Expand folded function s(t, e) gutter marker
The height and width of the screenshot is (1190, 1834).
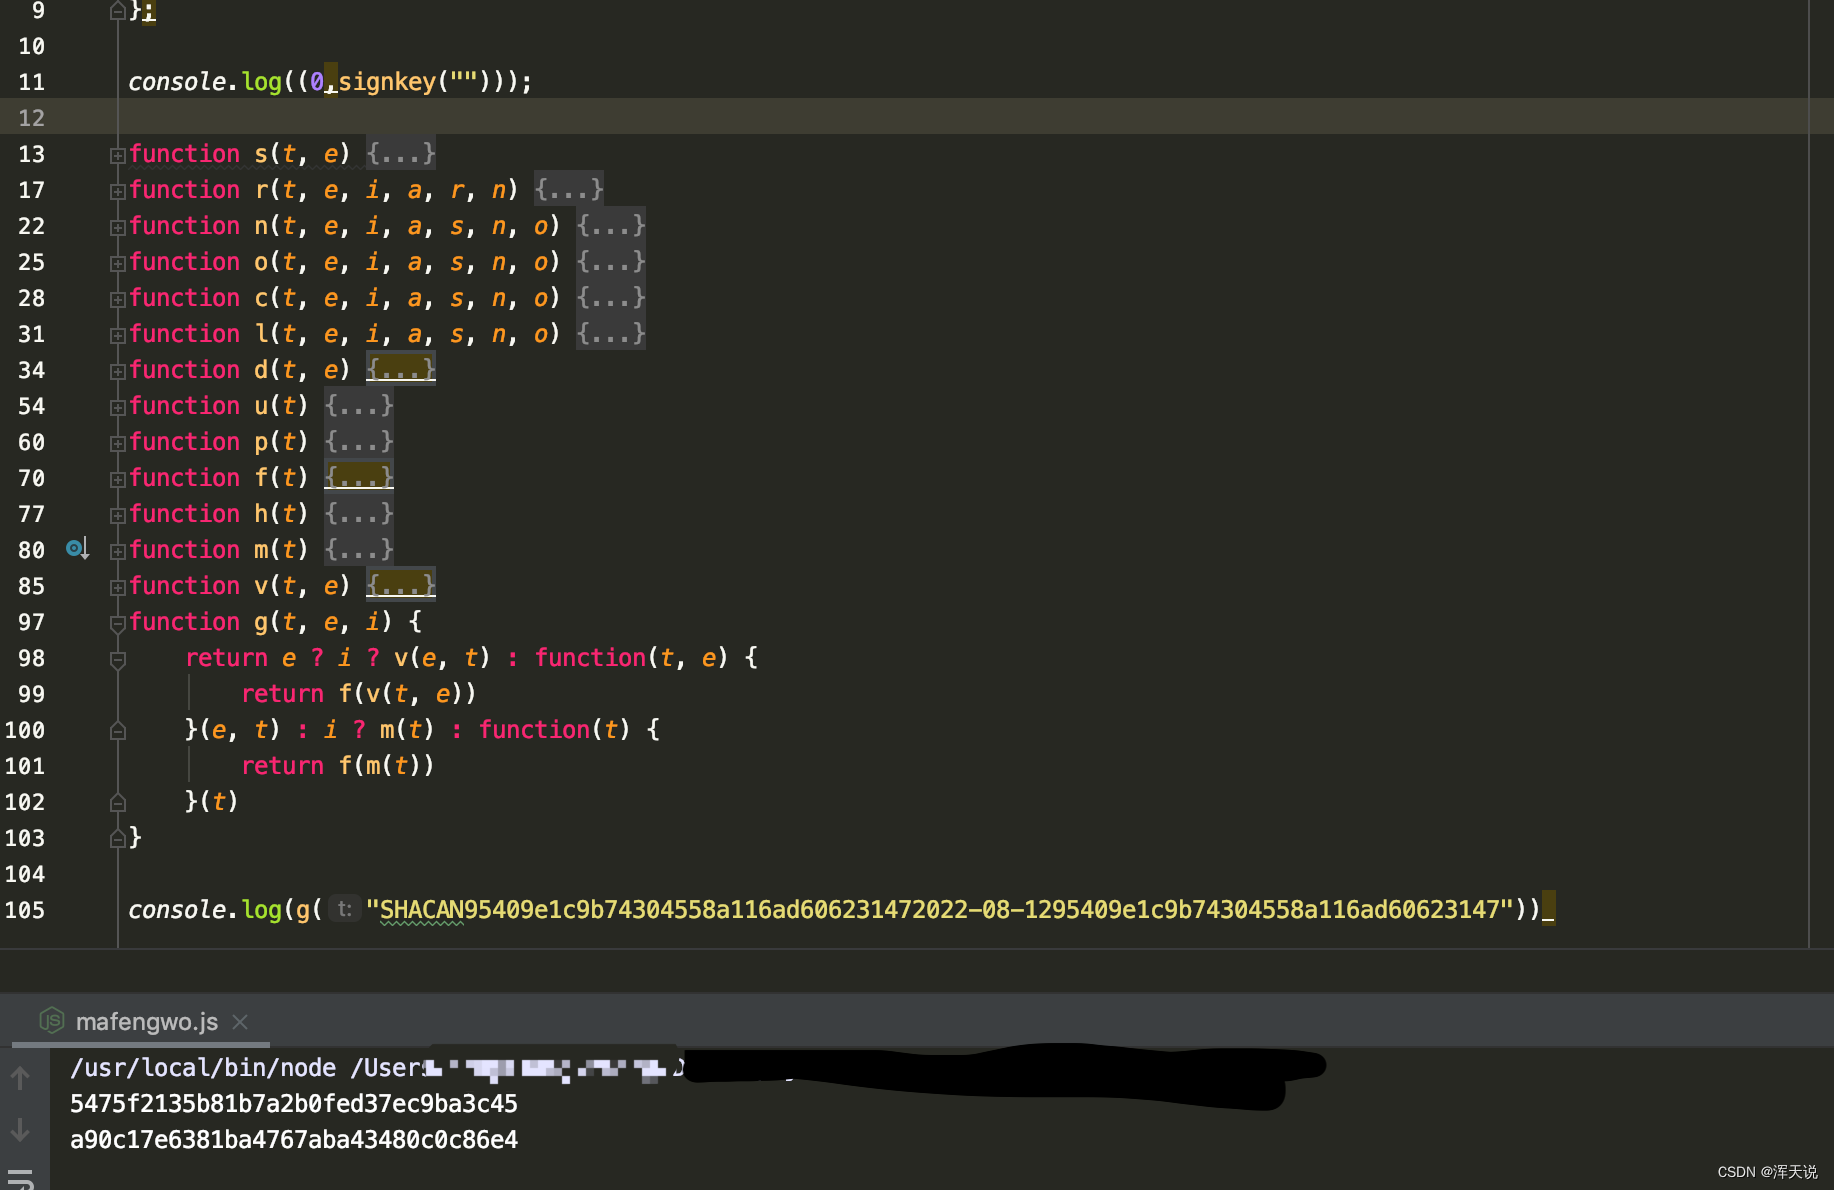click(117, 155)
